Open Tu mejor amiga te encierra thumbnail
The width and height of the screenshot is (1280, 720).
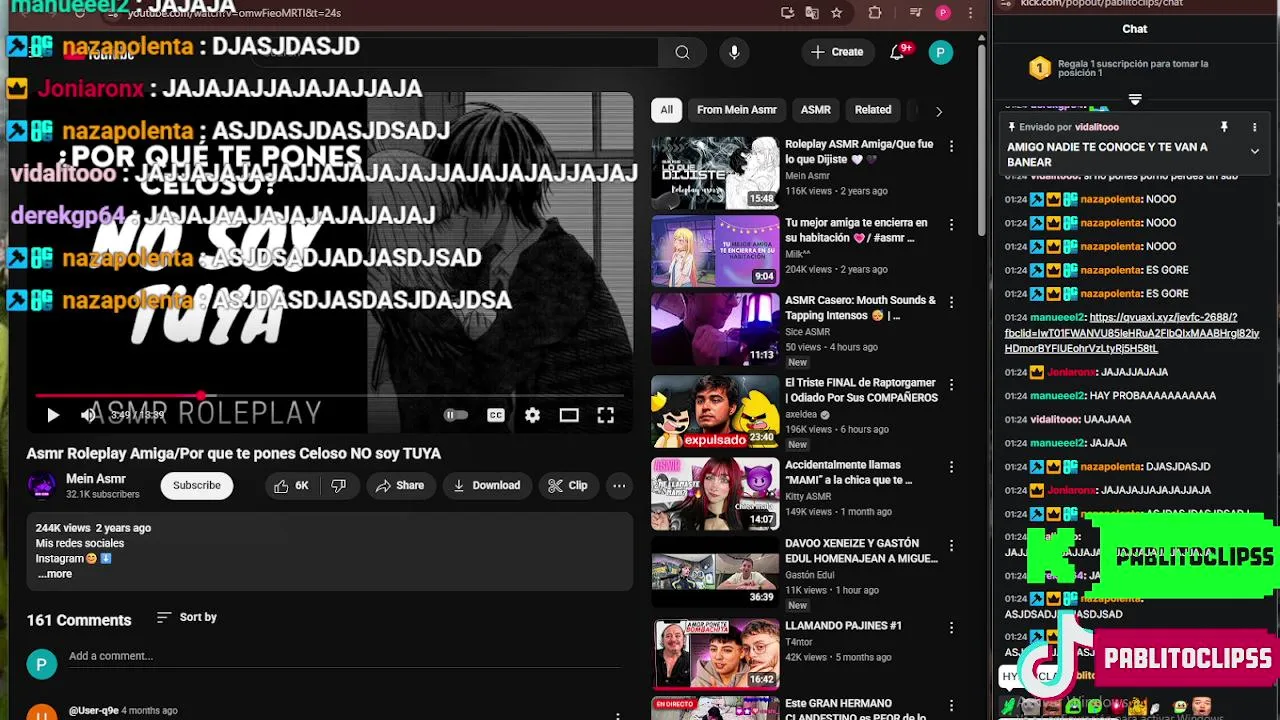click(715, 250)
